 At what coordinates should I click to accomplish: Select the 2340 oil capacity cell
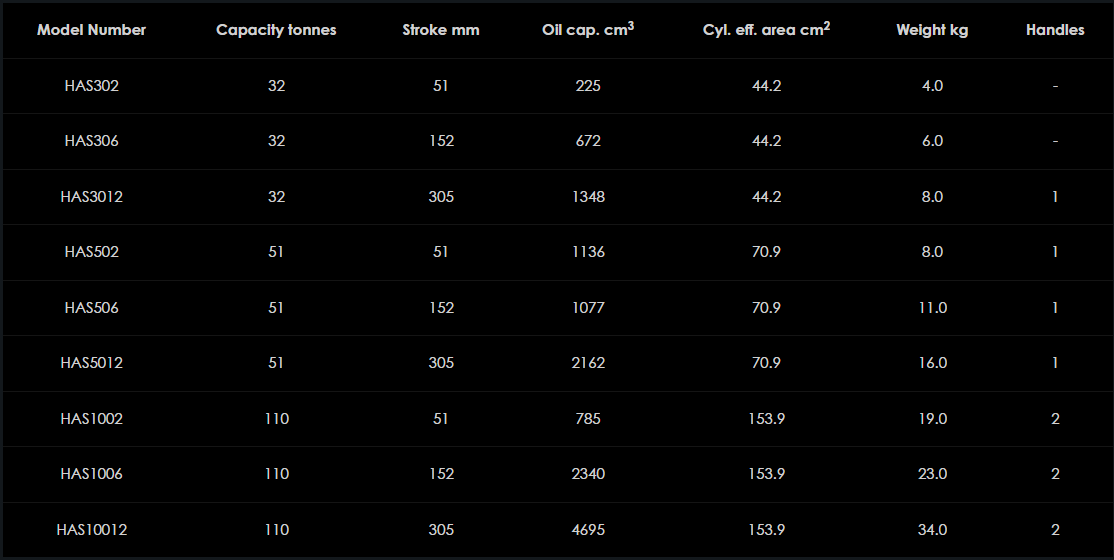click(x=588, y=474)
